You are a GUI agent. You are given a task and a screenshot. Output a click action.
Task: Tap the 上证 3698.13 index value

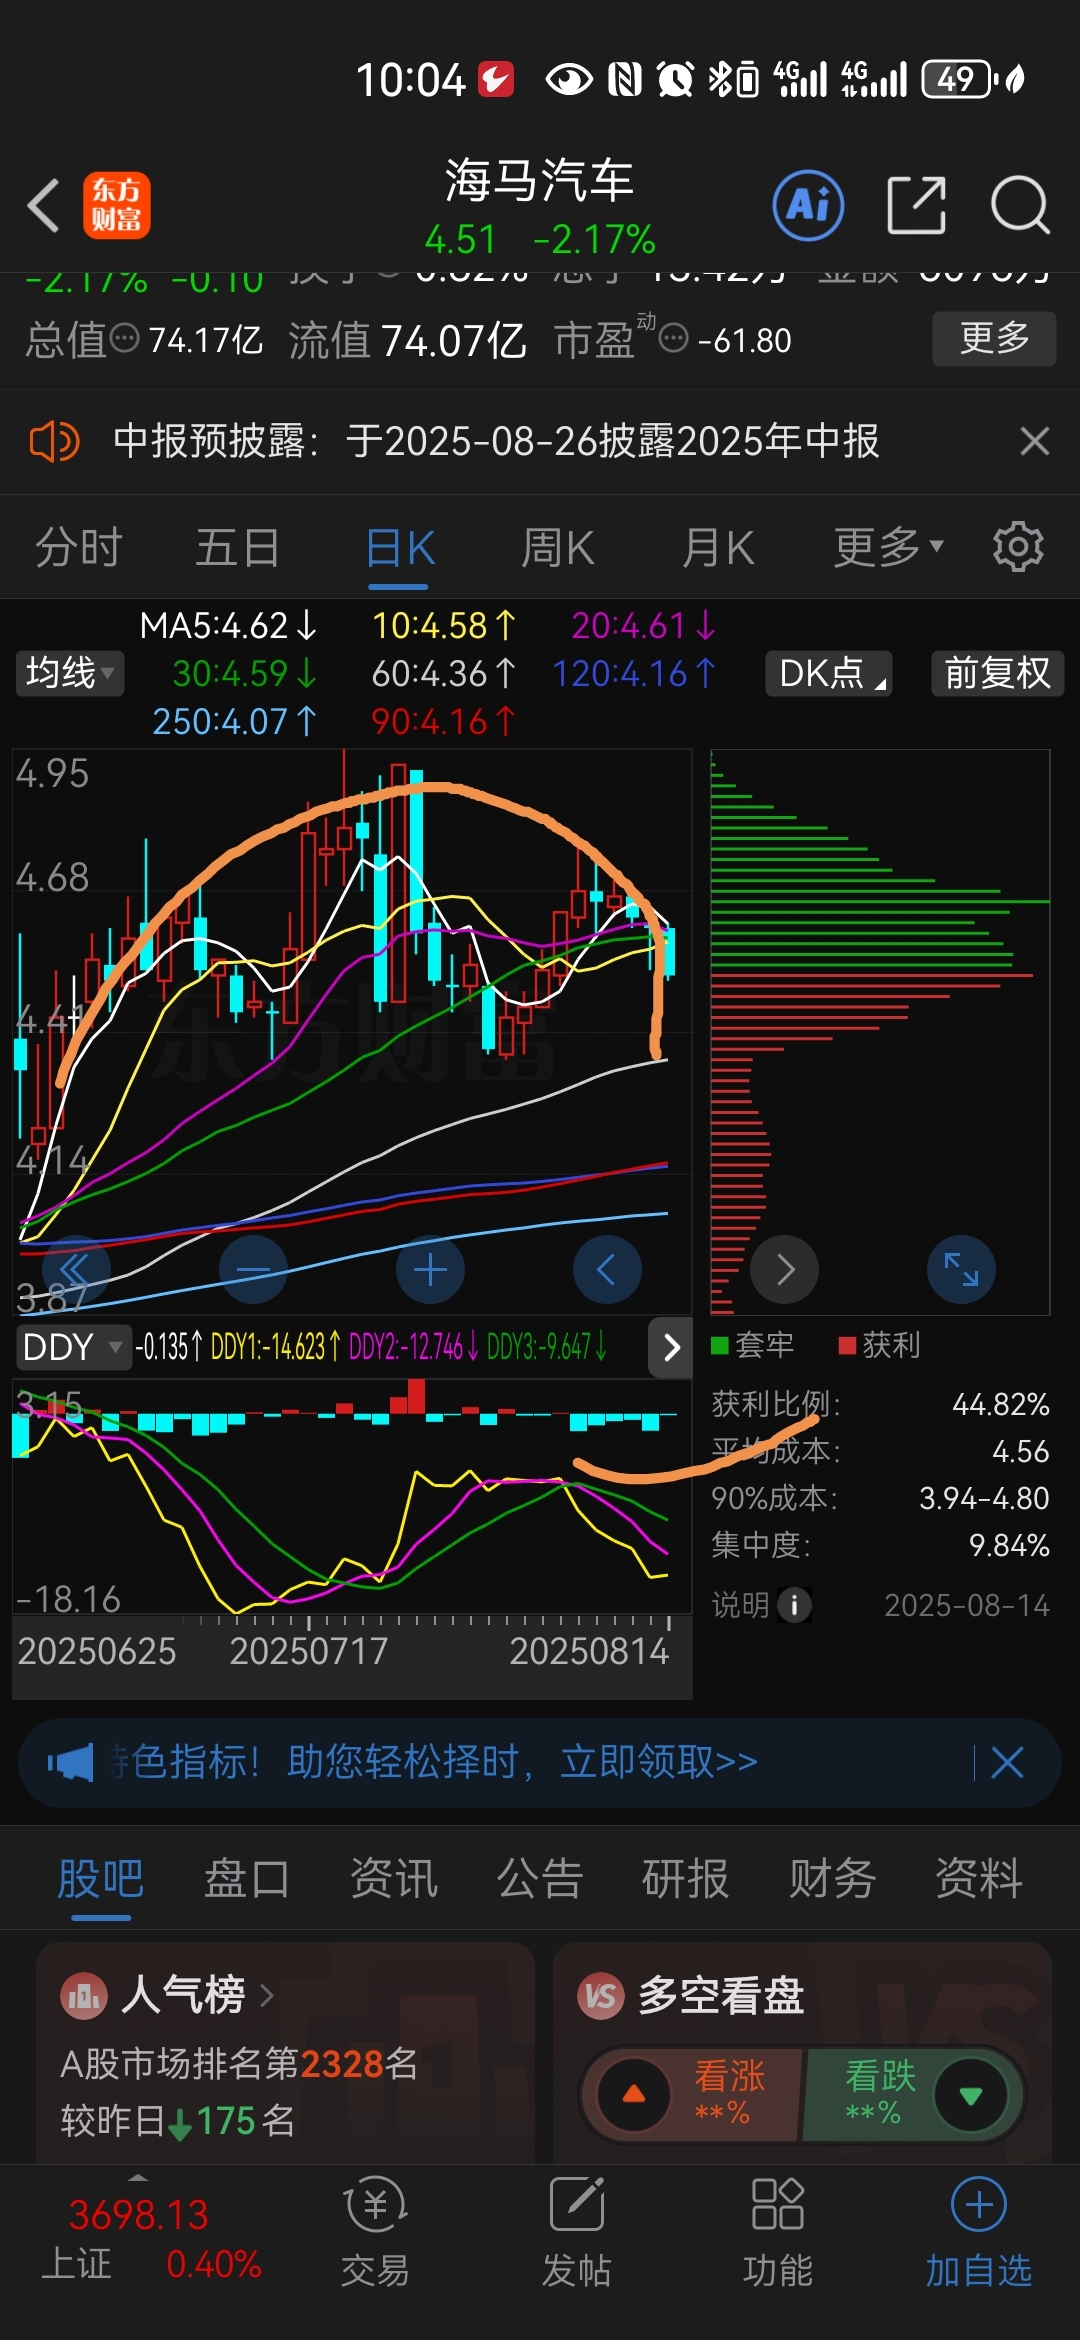pyautogui.click(x=138, y=2215)
